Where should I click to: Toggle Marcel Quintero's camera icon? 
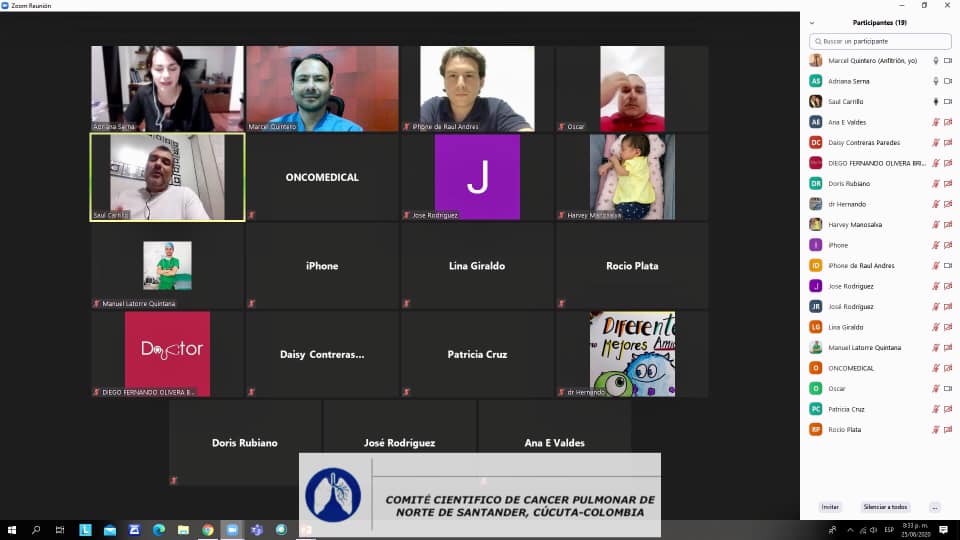click(x=948, y=61)
